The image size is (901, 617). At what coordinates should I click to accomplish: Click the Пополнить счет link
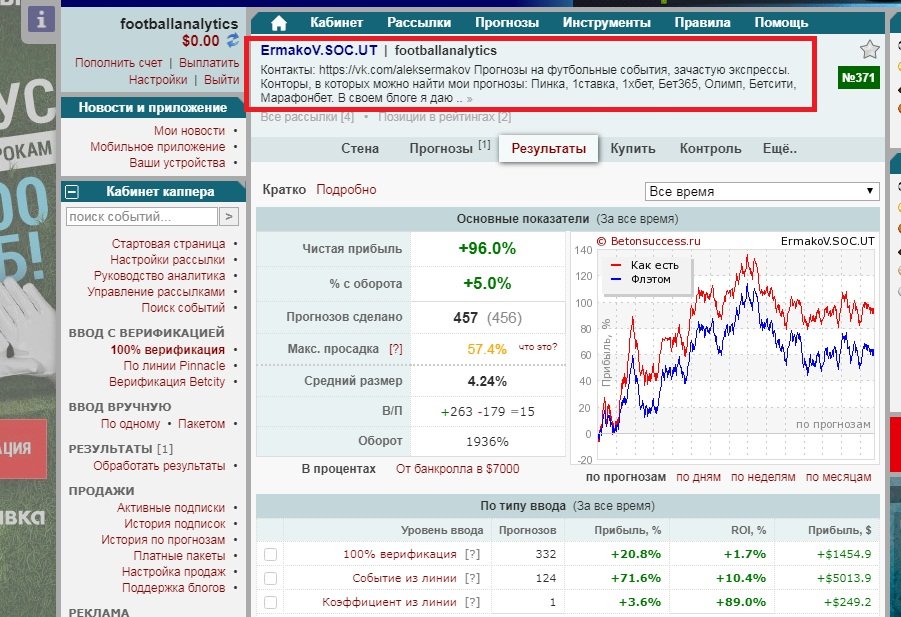point(118,63)
